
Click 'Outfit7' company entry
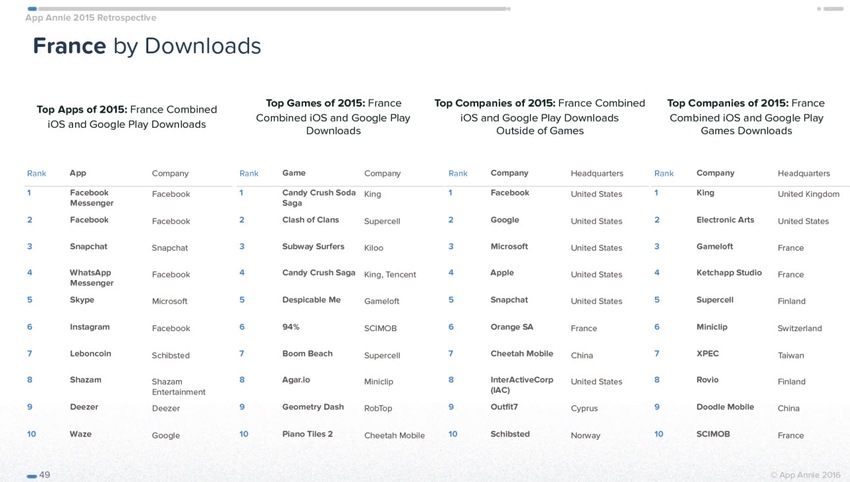click(504, 407)
